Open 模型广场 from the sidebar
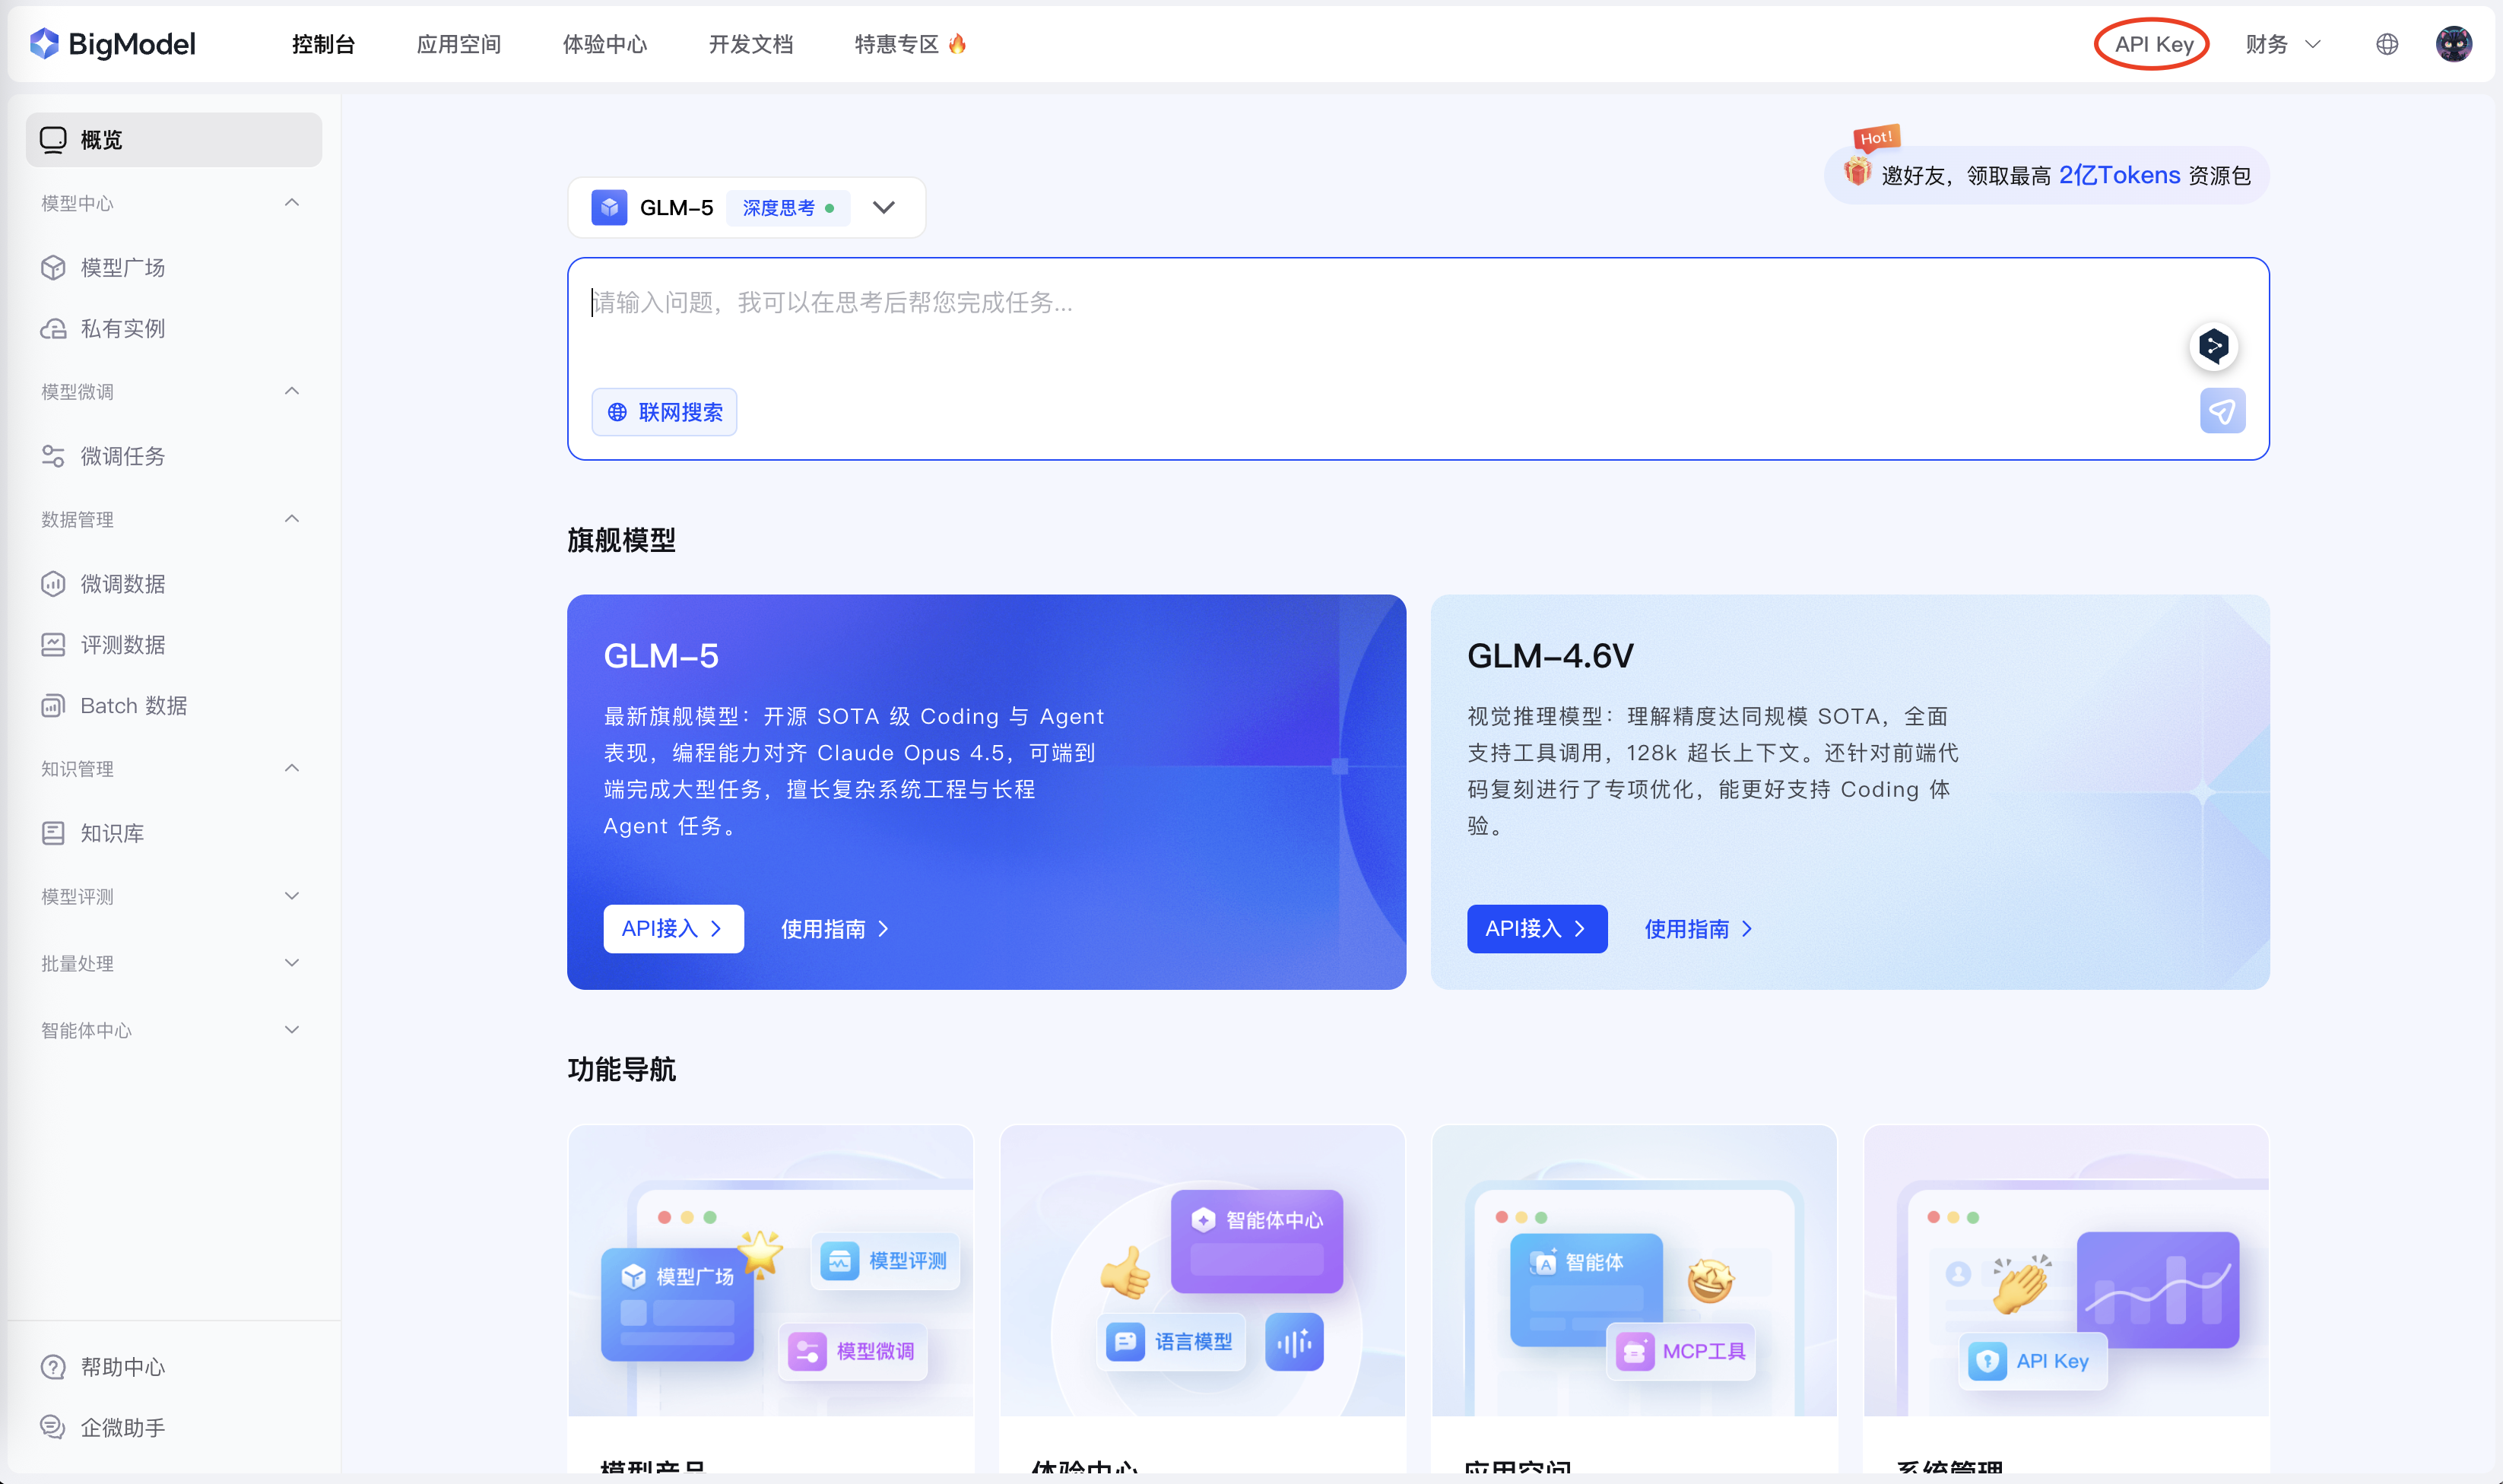Screen dimensions: 2503x1484 tap(122, 268)
